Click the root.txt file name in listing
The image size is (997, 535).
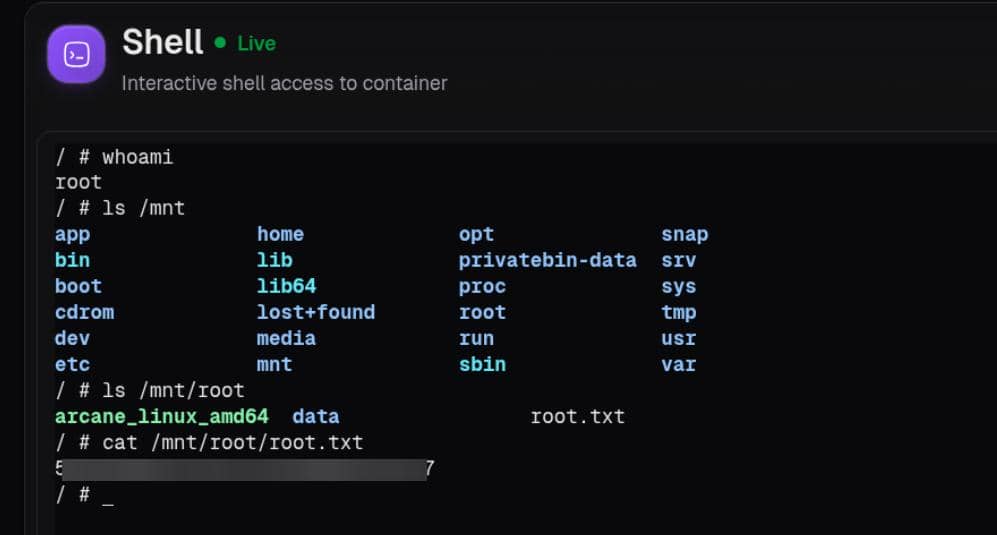coord(577,417)
